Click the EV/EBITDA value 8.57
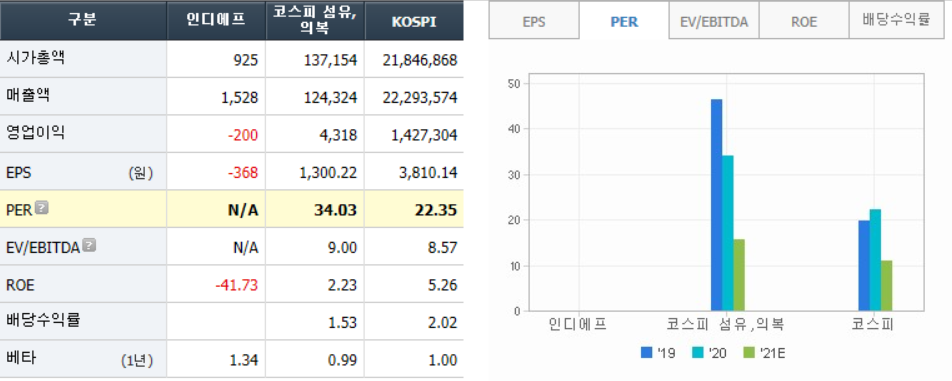952x381 pixels. [x=444, y=248]
